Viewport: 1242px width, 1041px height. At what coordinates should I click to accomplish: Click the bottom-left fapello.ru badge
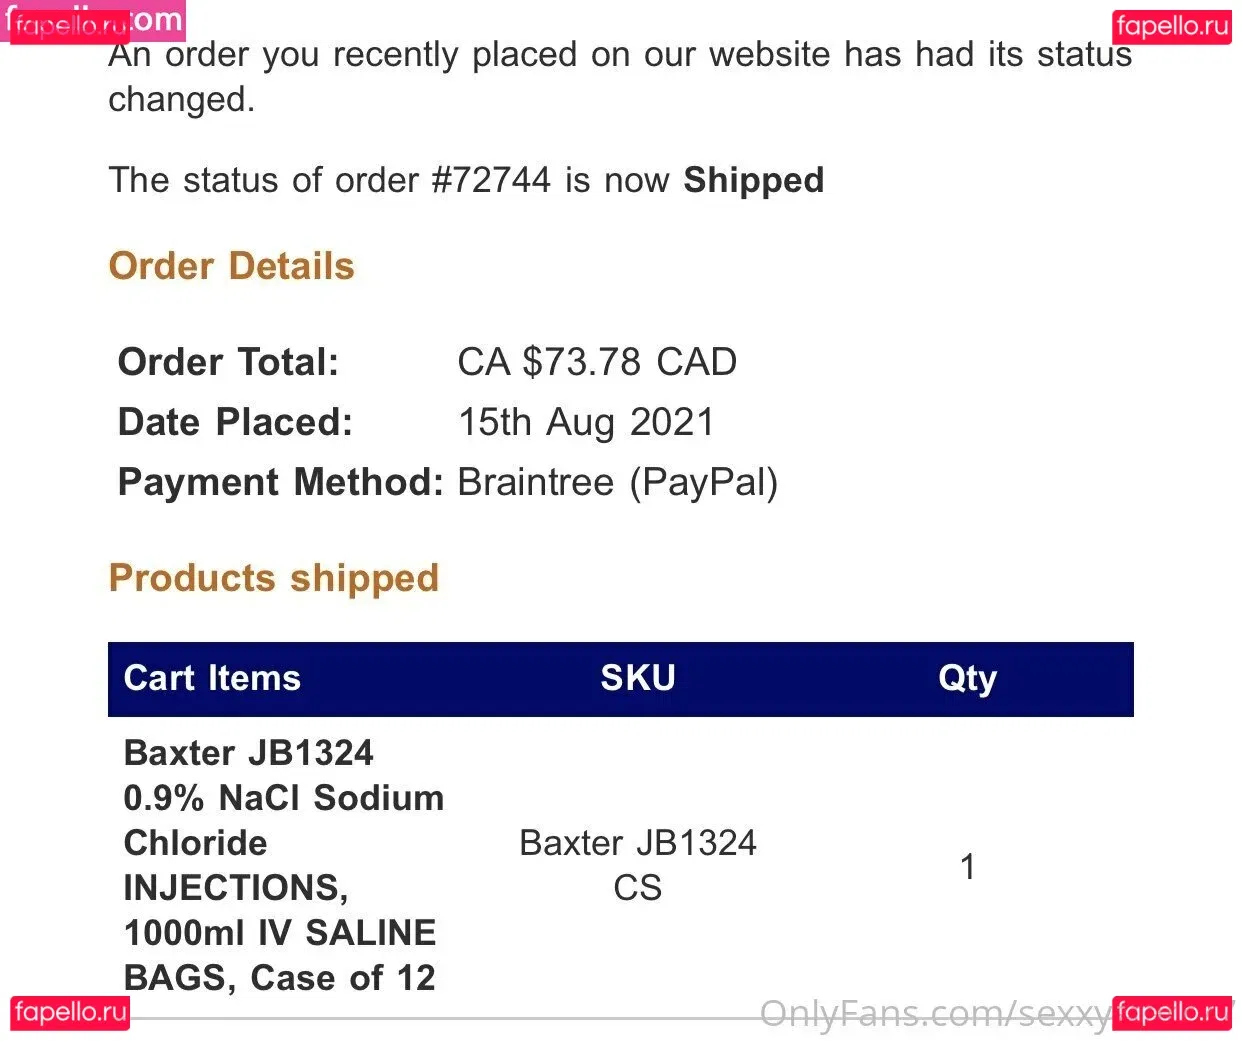[x=70, y=1012]
